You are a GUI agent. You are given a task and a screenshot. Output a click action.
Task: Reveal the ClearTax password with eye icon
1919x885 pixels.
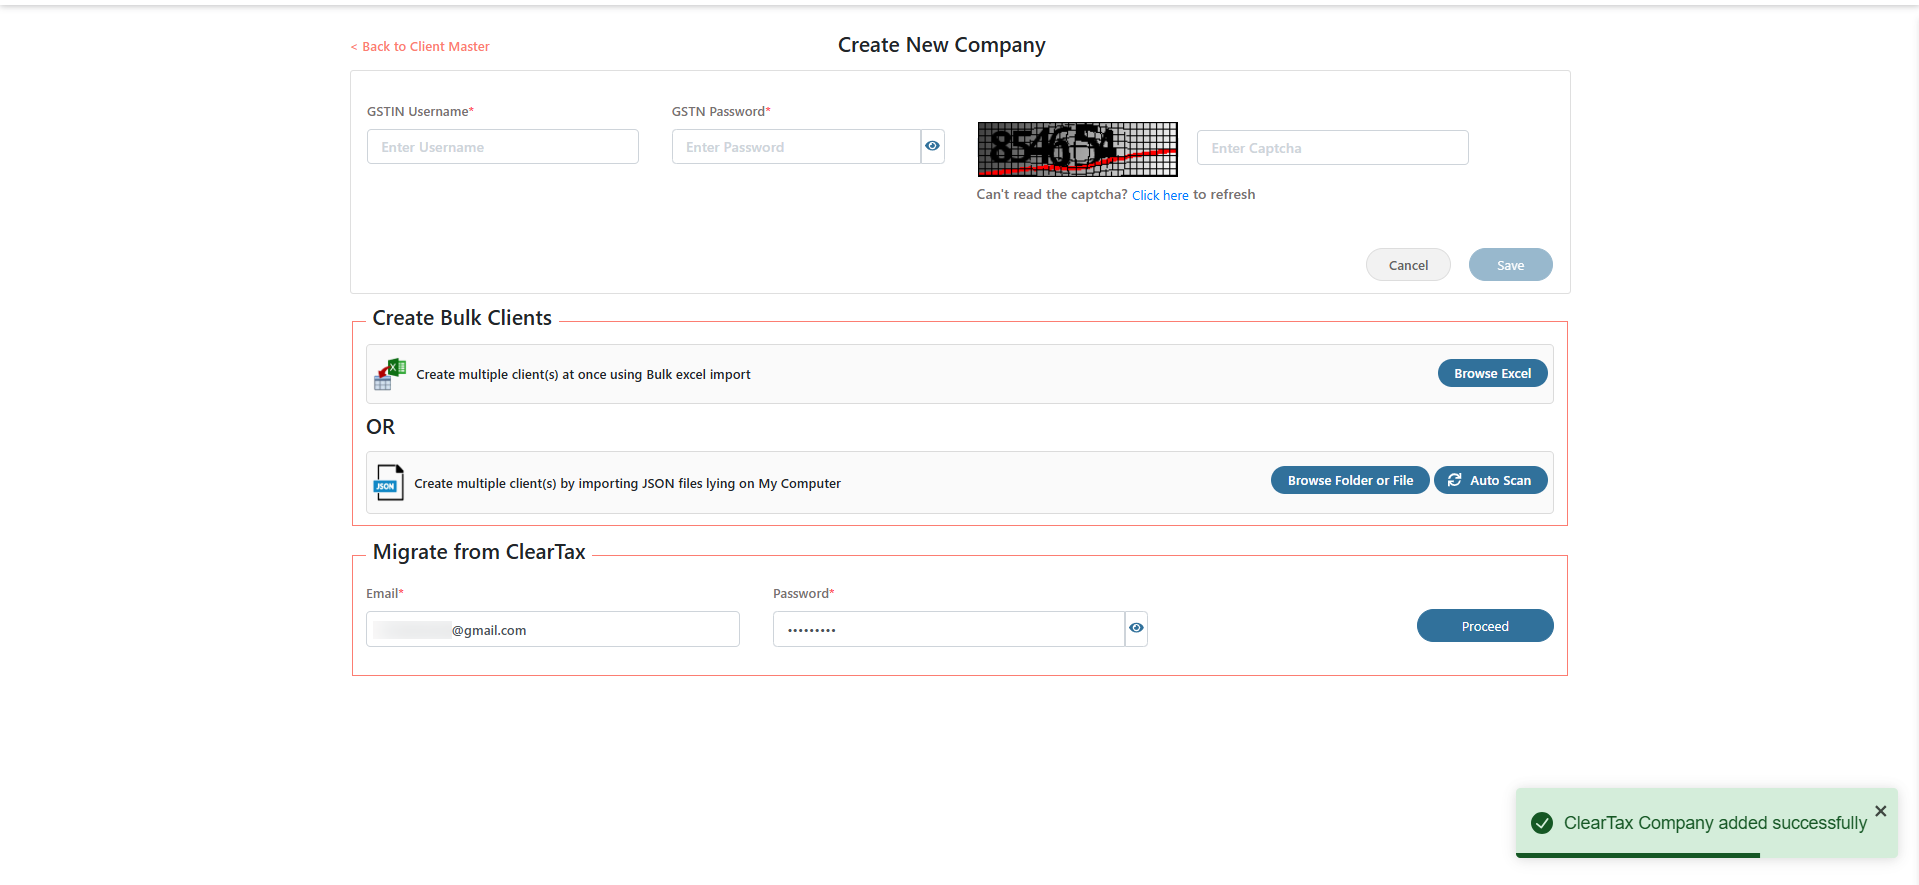[x=1136, y=629]
